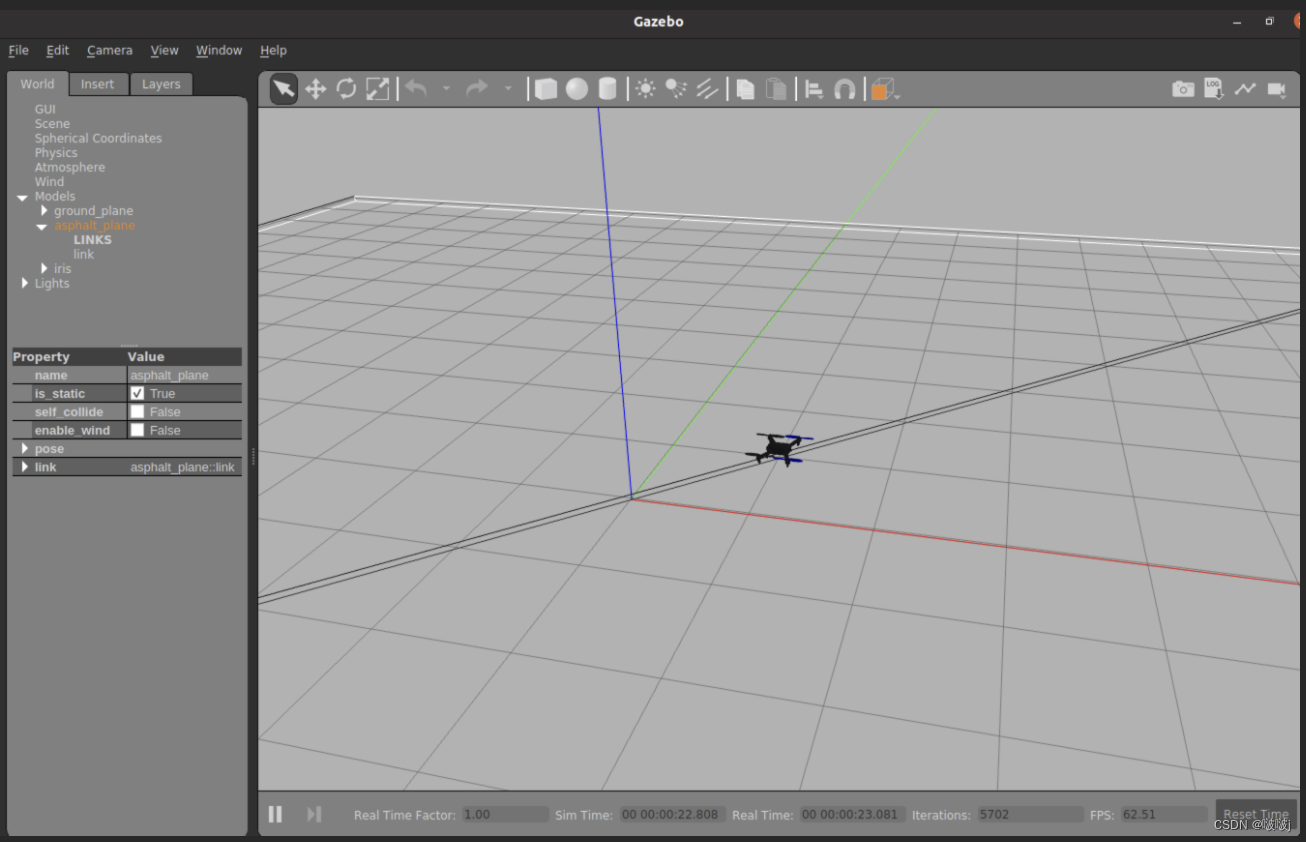
Task: Click the Redo arrow icon
Action: [477, 89]
